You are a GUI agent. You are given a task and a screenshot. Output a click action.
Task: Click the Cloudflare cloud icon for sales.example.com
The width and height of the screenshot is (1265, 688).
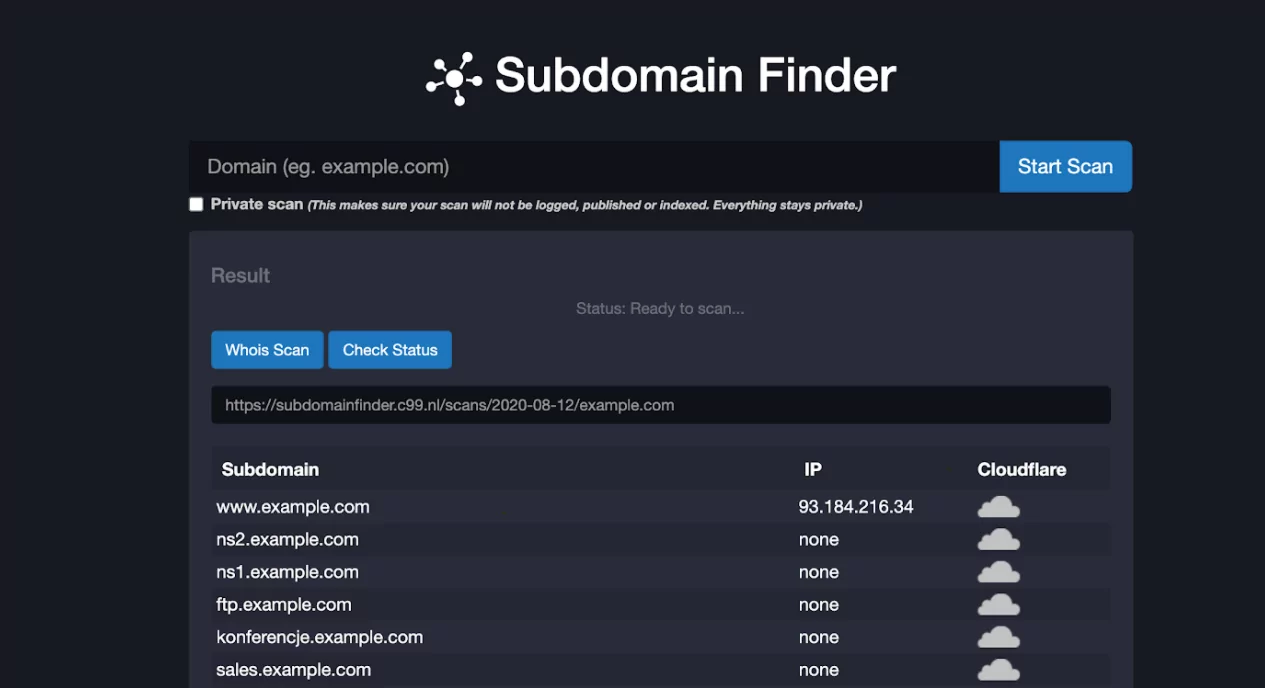998,669
